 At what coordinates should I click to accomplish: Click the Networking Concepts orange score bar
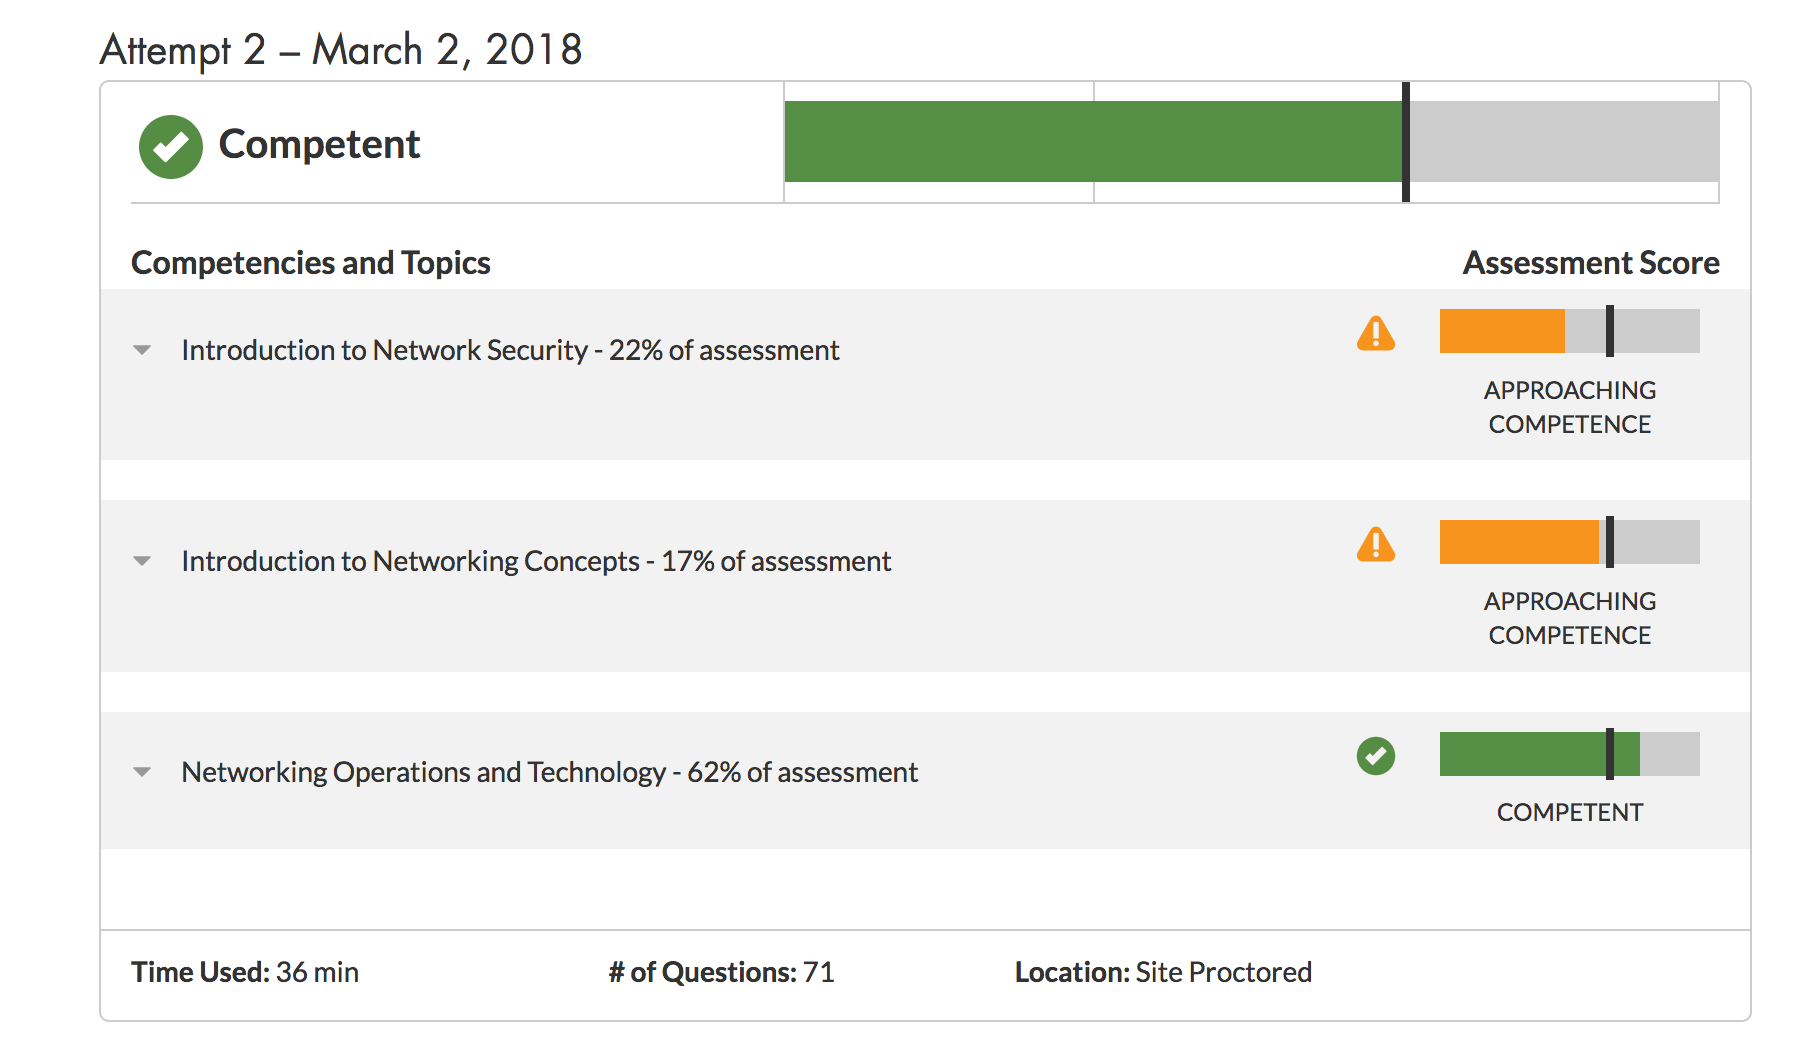click(x=1520, y=542)
